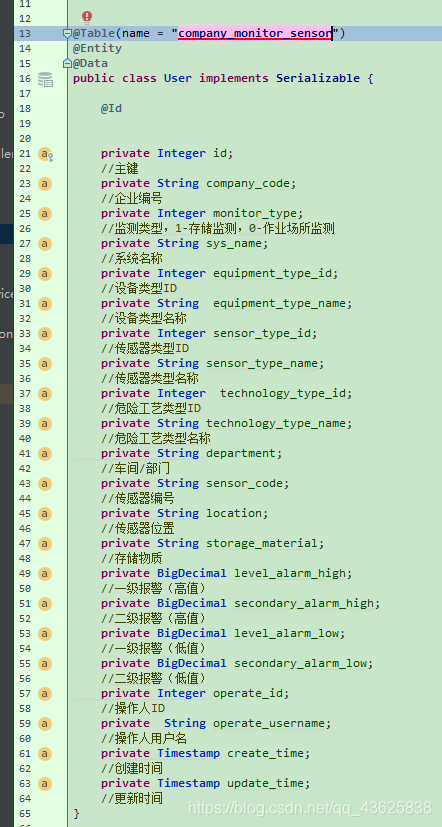Click the company_monitor_sensor table name string
442x827 pixels.
coord(255,34)
